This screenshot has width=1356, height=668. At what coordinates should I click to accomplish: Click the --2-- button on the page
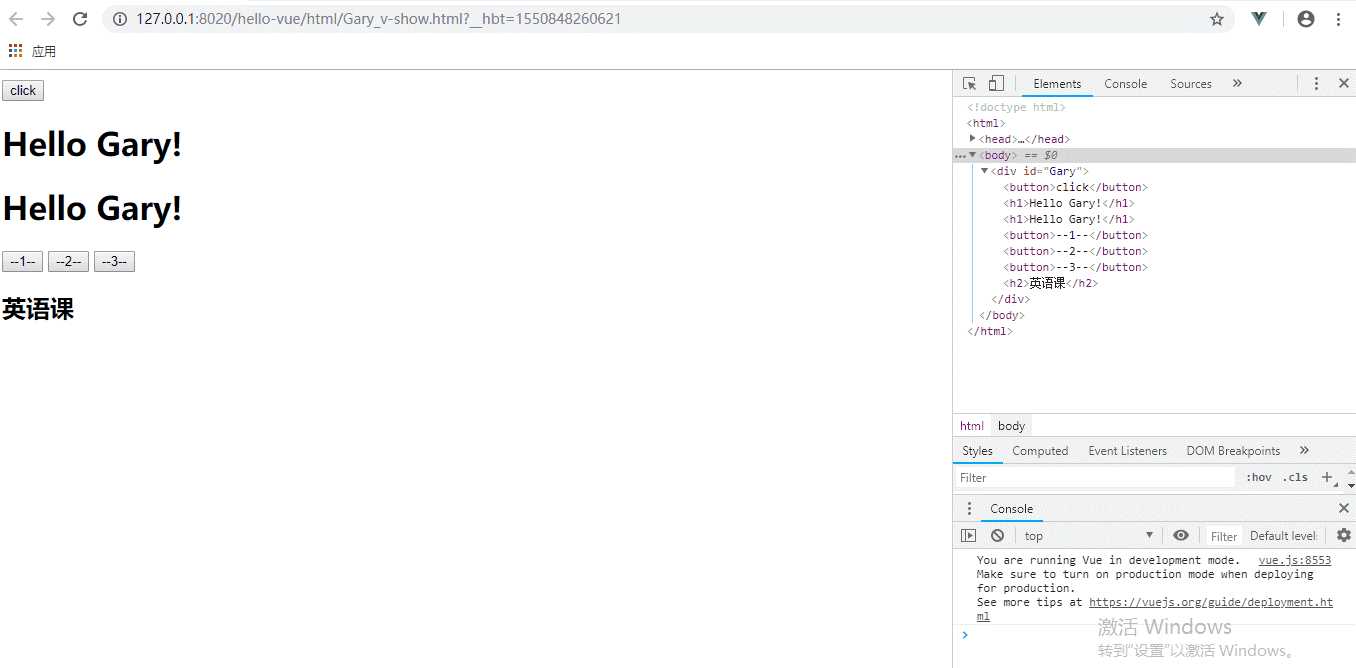pyautogui.click(x=68, y=262)
